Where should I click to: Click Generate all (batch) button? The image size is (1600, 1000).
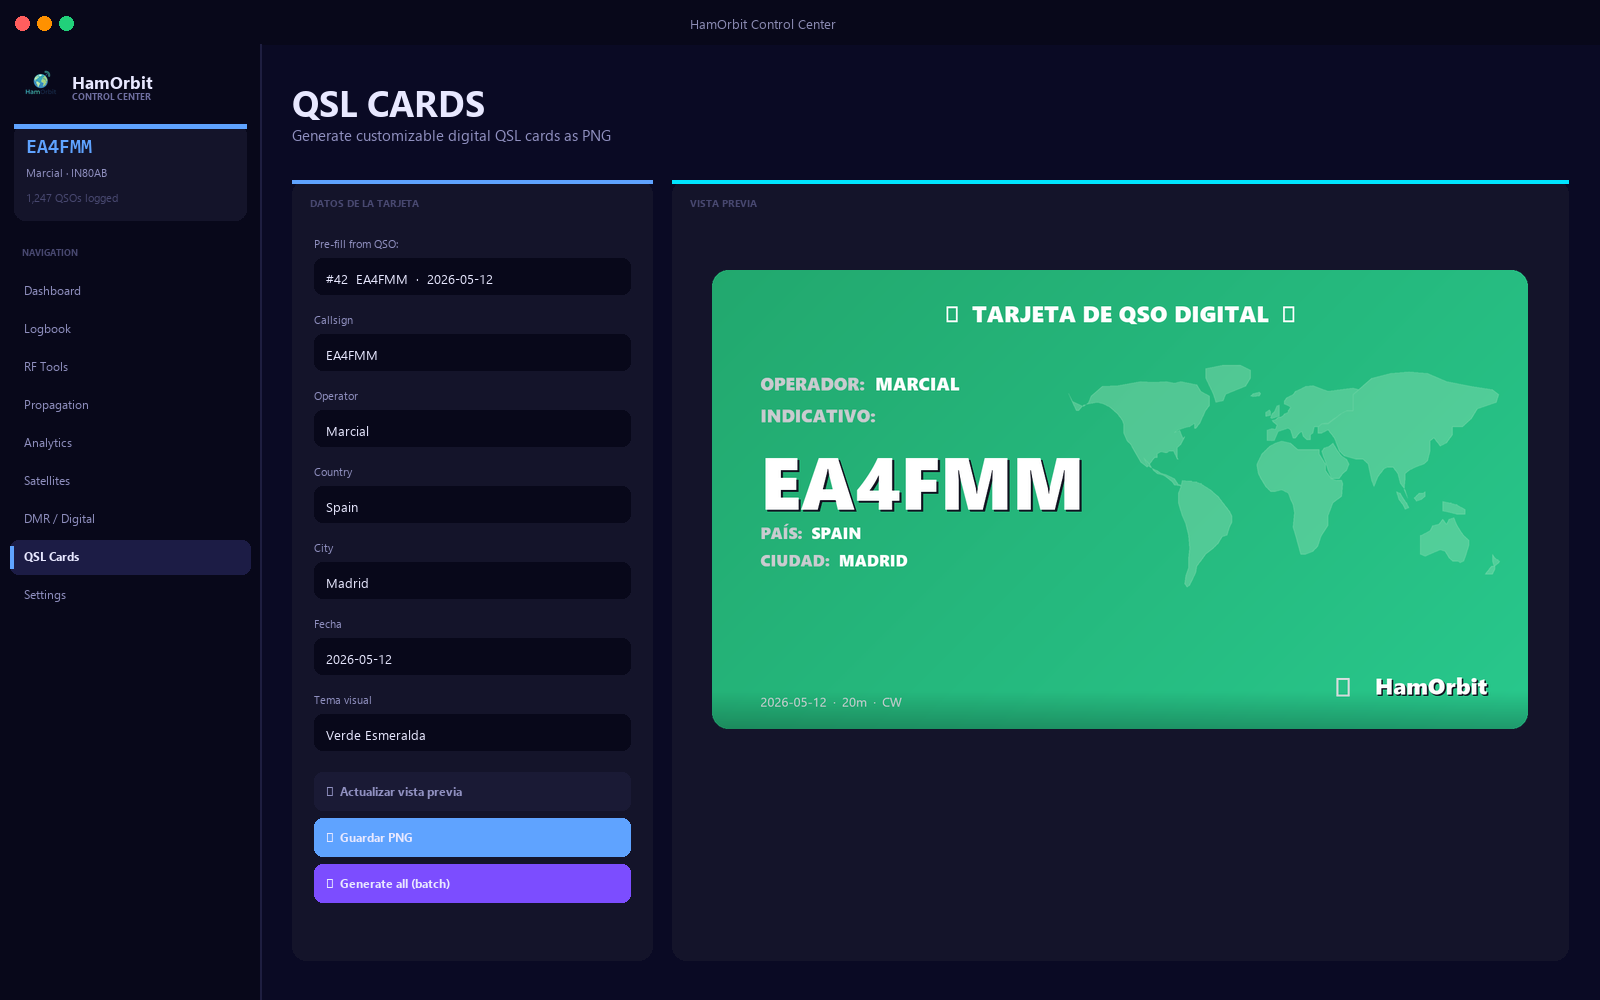coord(472,883)
